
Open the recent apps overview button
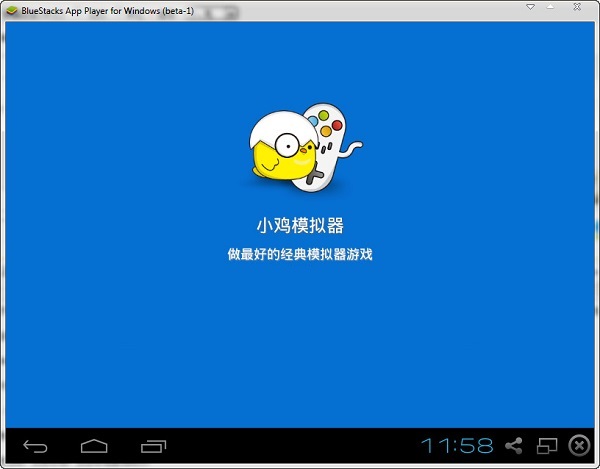click(x=153, y=446)
